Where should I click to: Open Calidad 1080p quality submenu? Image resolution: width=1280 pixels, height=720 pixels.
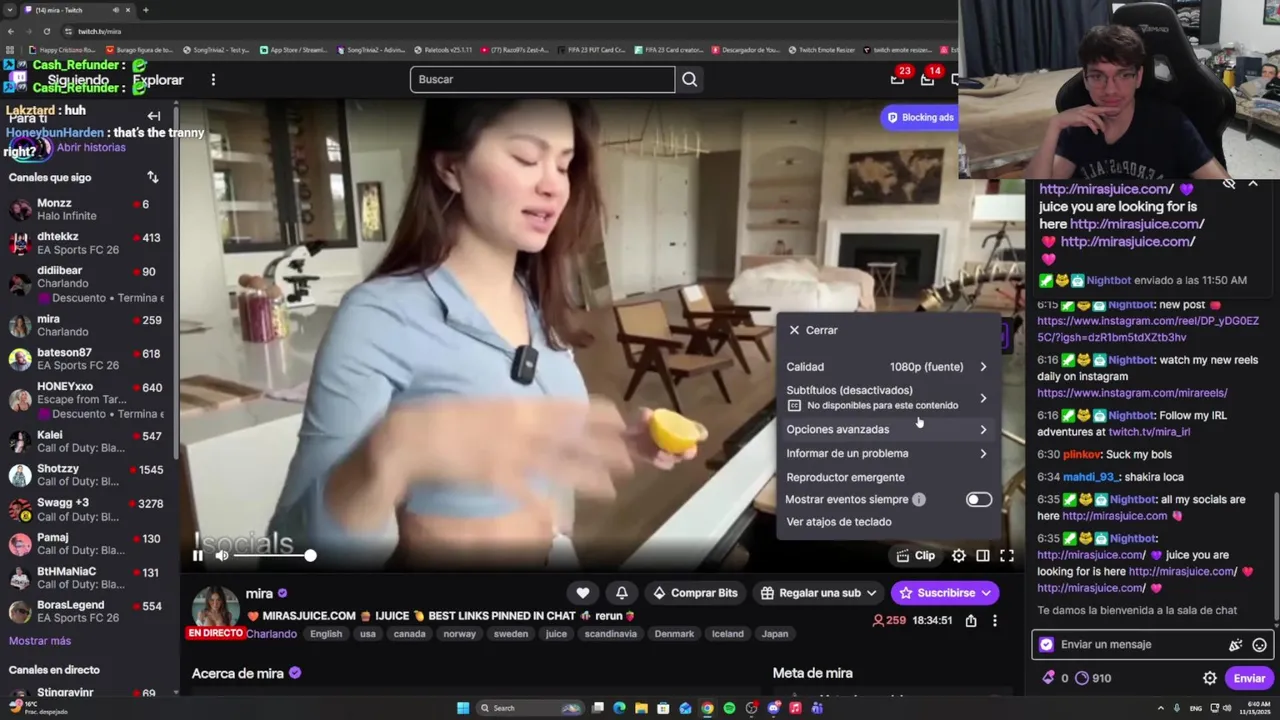pos(887,367)
